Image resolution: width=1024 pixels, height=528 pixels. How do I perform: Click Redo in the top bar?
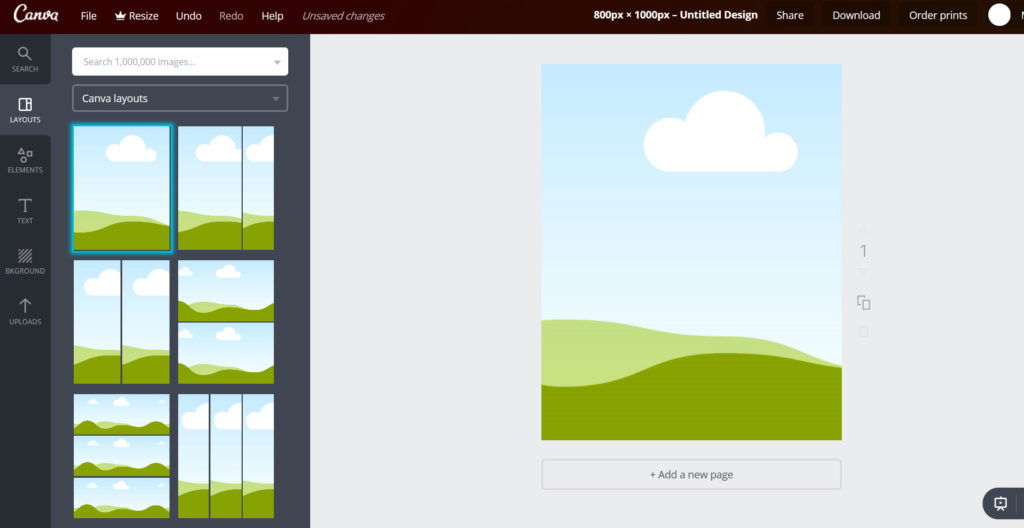(x=231, y=16)
